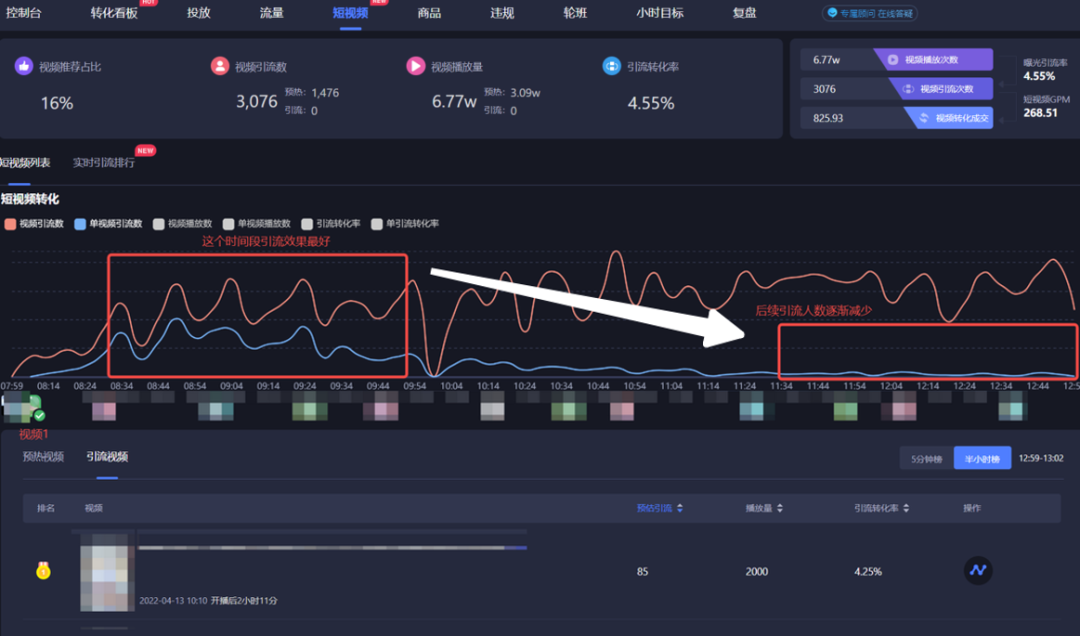Click the 视频播放量 play icon
This screenshot has height=636, width=1080.
416,66
